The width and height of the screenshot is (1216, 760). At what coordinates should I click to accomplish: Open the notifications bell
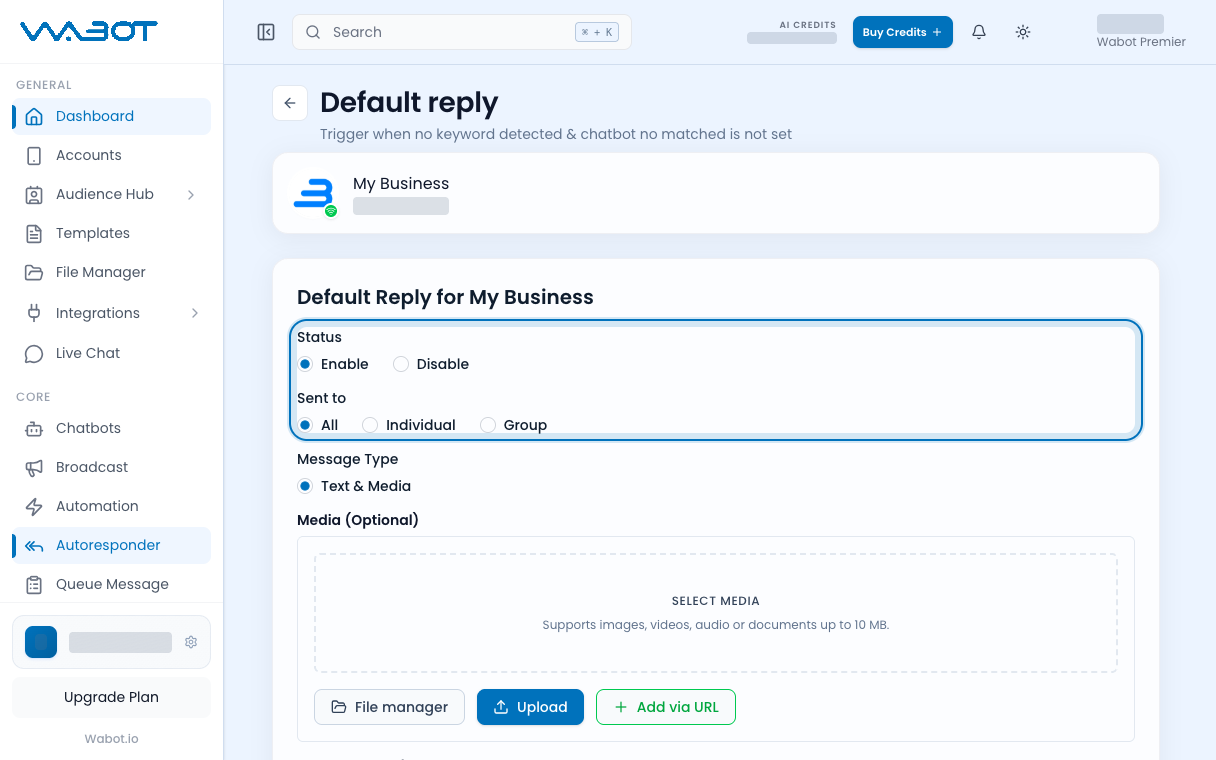point(979,32)
